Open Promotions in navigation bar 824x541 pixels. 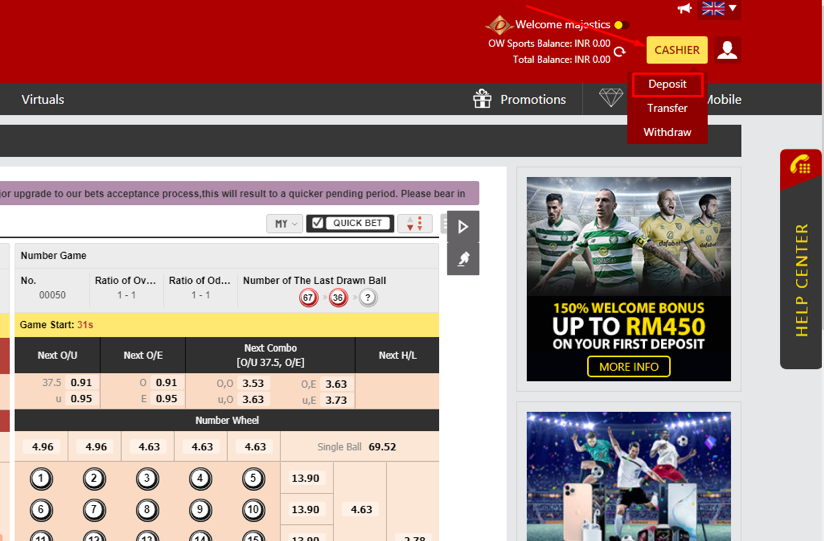[533, 99]
